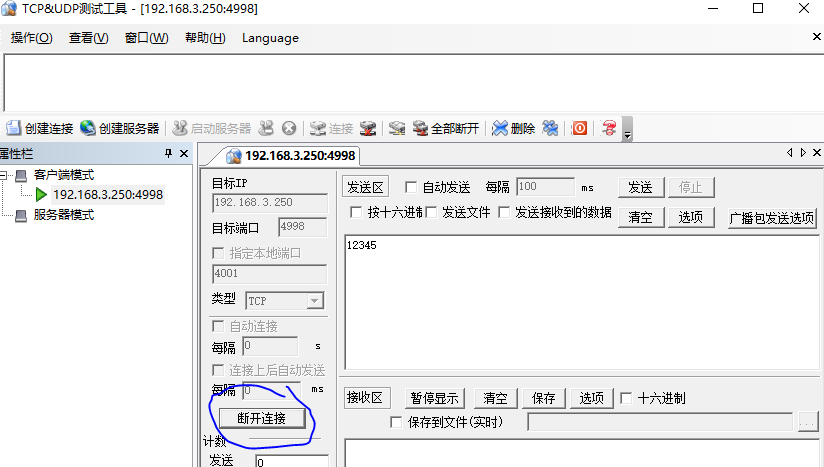Open the toolbar overflow options arrow
This screenshot has width=824, height=467.
coord(627,132)
